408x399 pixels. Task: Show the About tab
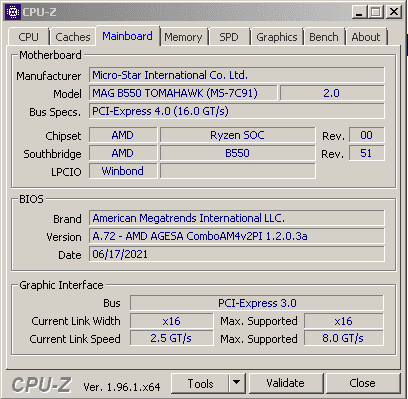pyautogui.click(x=366, y=37)
